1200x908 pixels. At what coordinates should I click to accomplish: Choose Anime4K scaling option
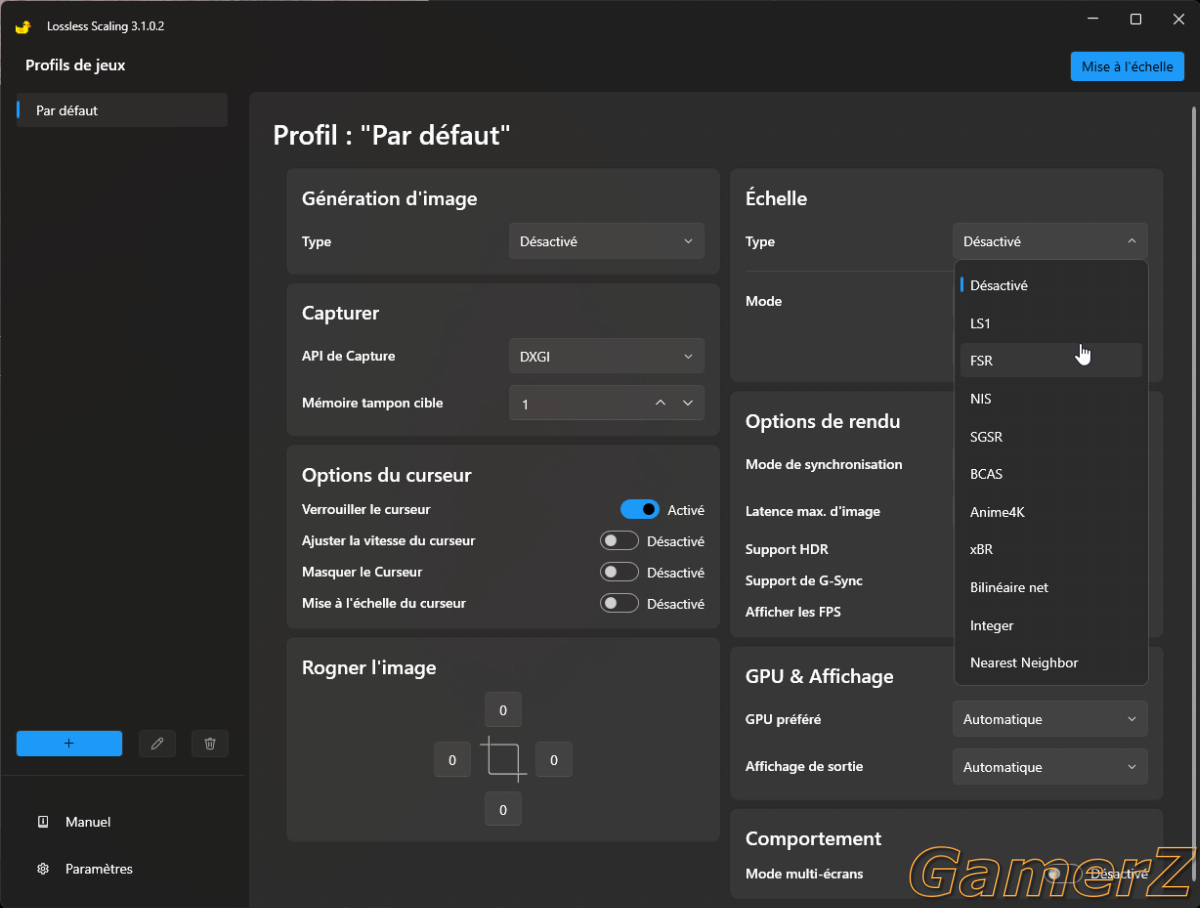(1051, 512)
